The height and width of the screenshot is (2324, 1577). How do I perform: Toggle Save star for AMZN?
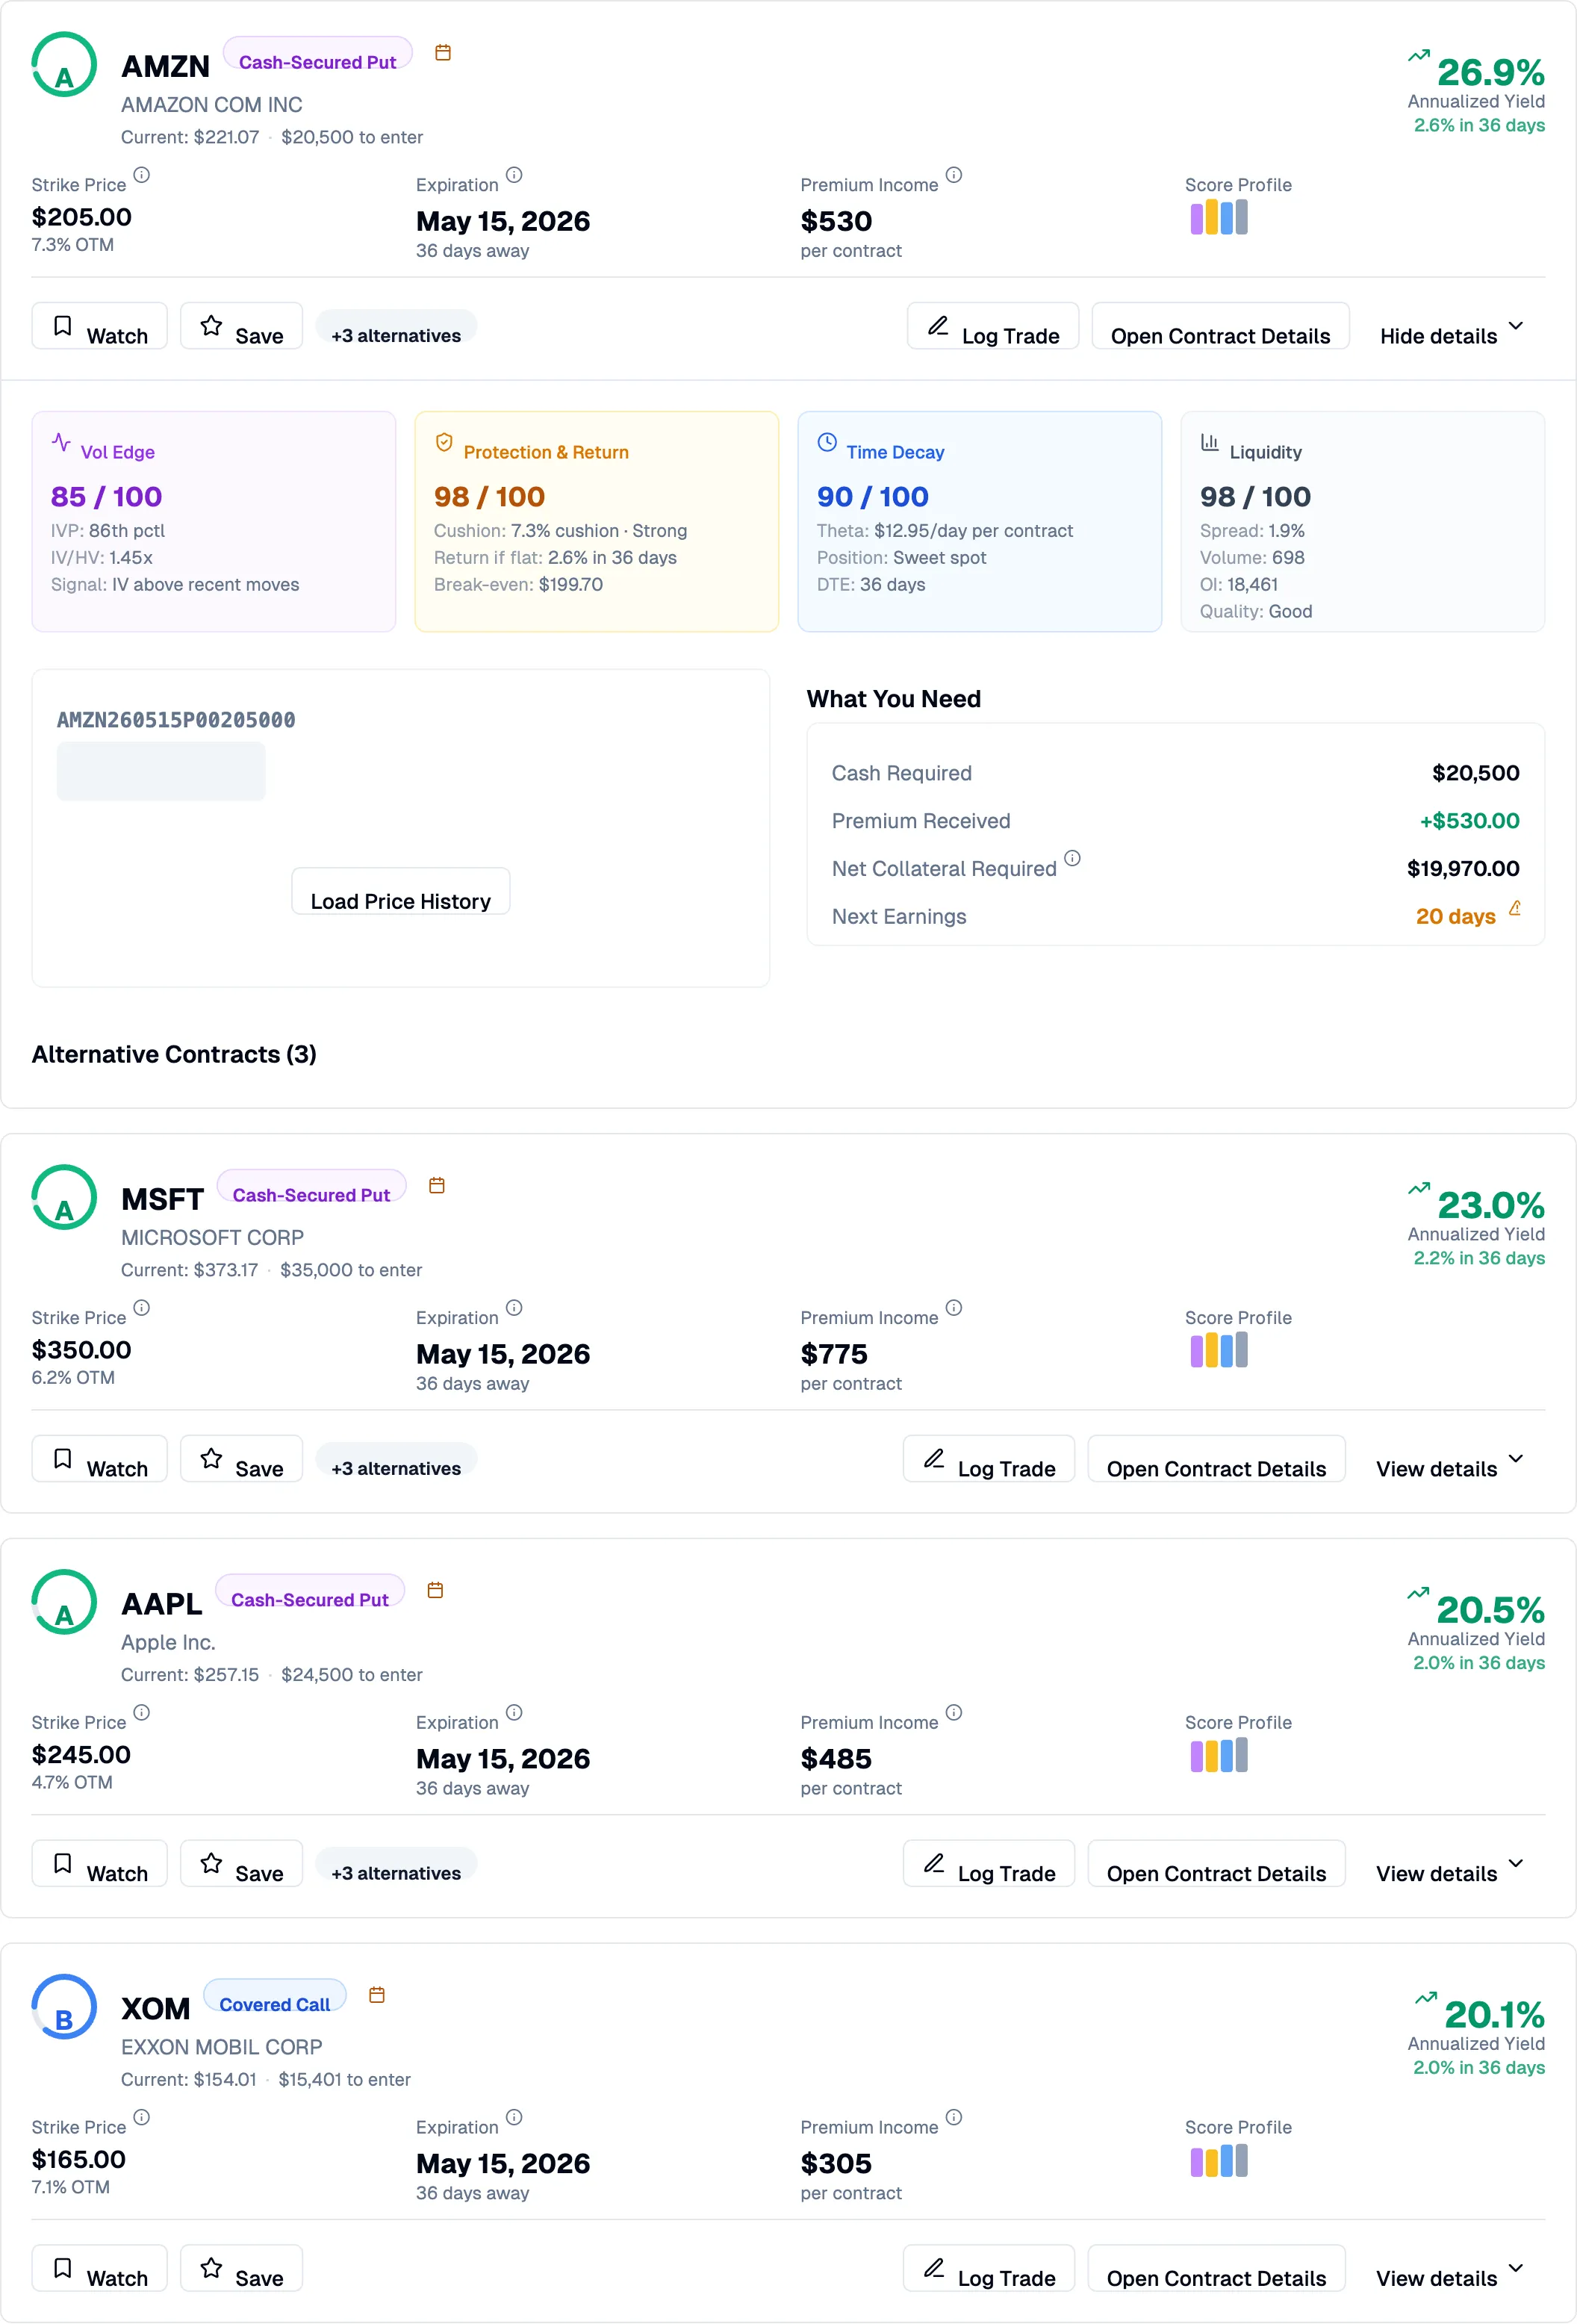(241, 327)
